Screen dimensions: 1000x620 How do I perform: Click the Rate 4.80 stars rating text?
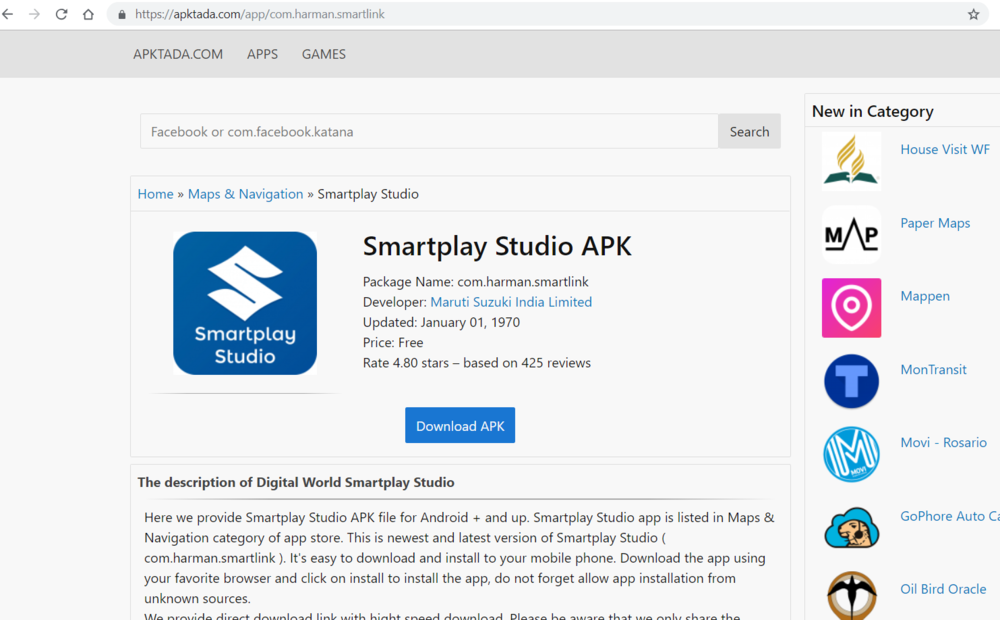coord(477,363)
